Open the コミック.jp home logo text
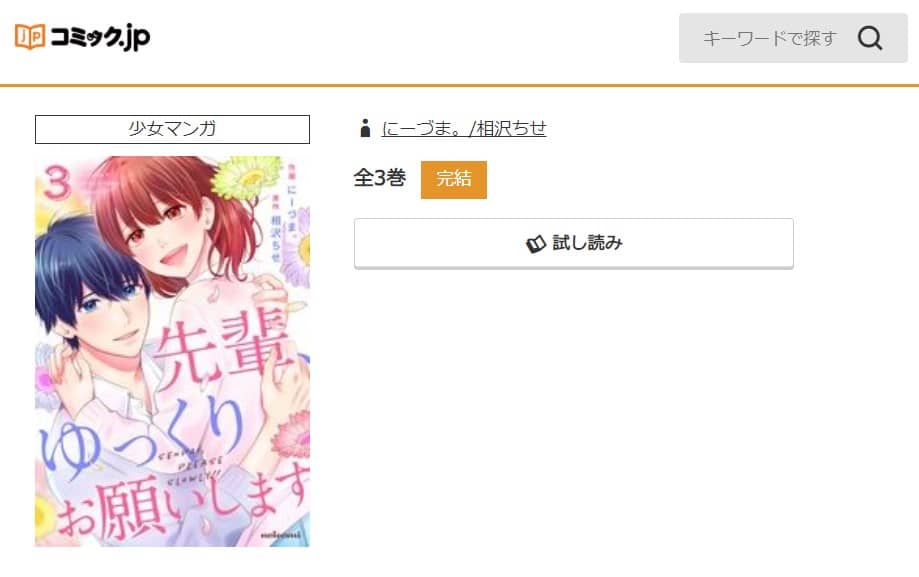This screenshot has height=577, width=919. (100, 37)
